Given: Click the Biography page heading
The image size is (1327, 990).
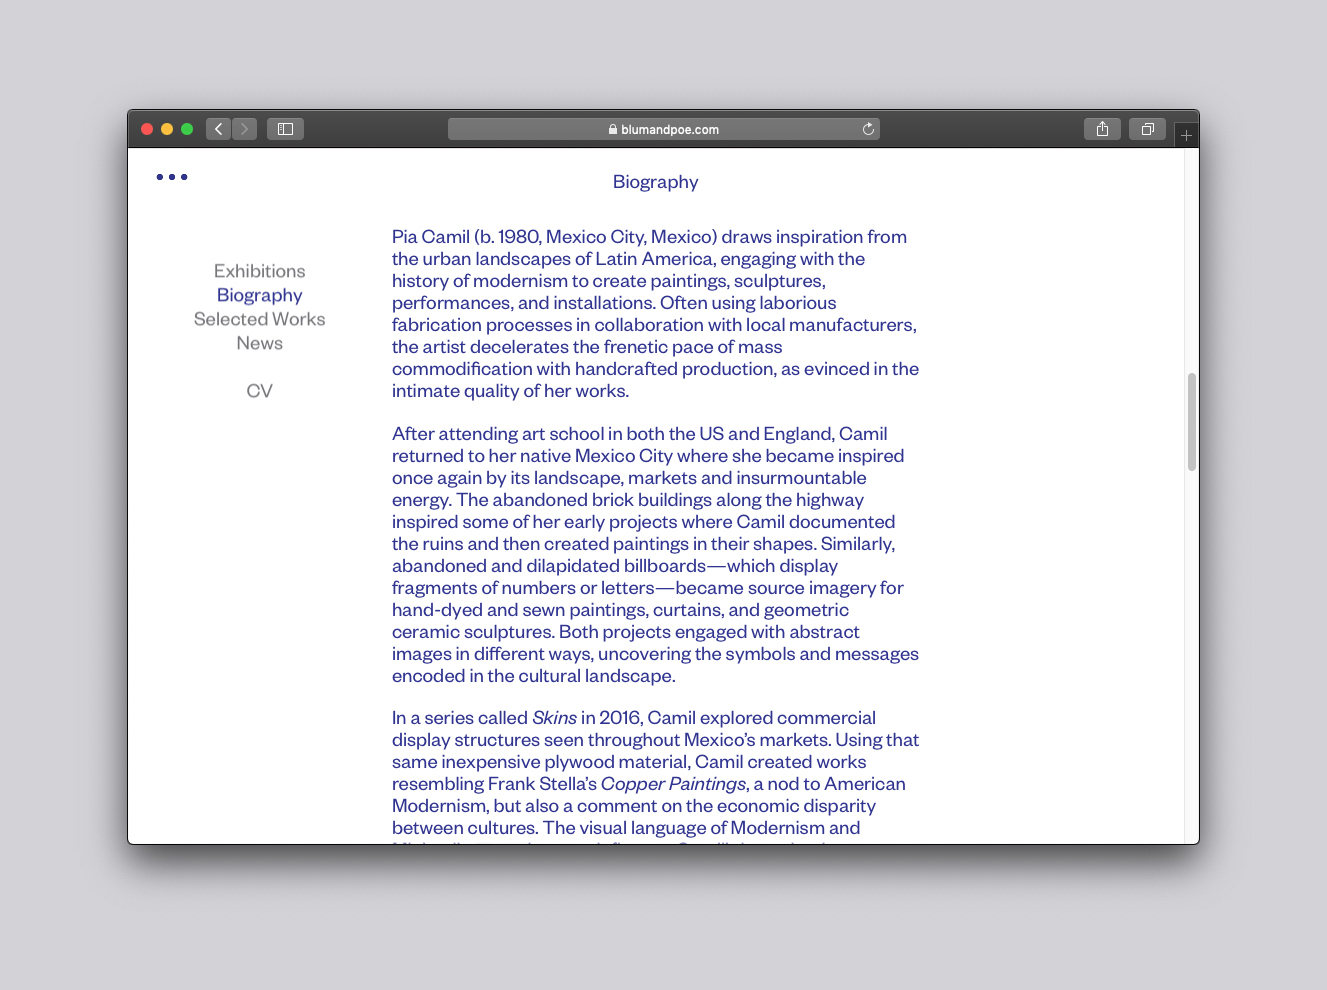Looking at the screenshot, I should [x=655, y=182].
